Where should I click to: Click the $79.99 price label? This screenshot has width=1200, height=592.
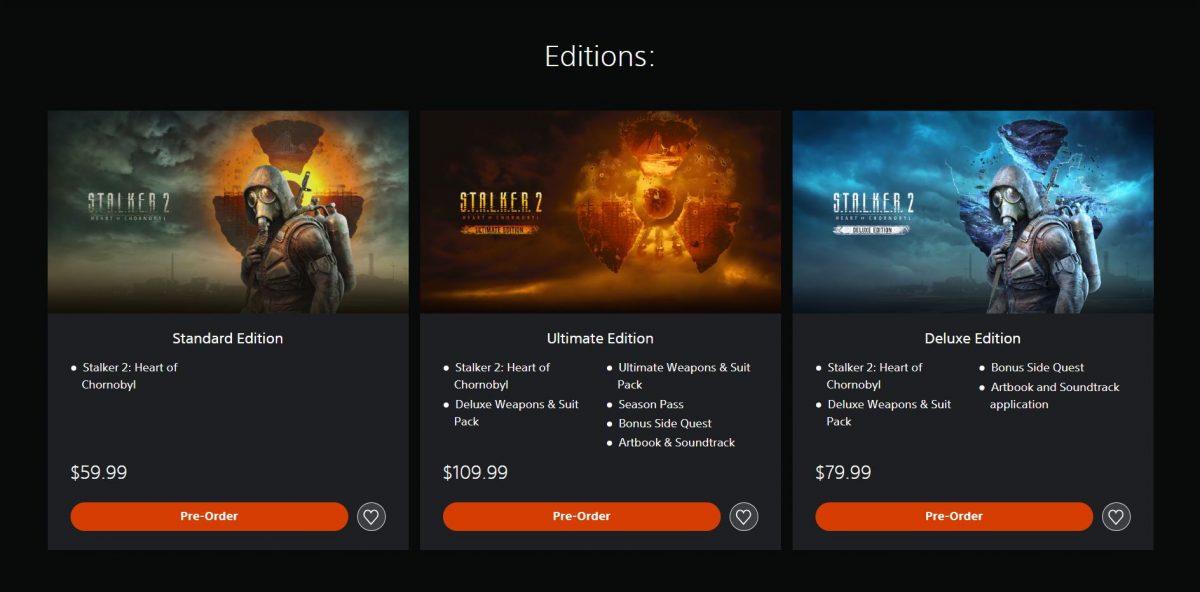pyautogui.click(x=843, y=472)
